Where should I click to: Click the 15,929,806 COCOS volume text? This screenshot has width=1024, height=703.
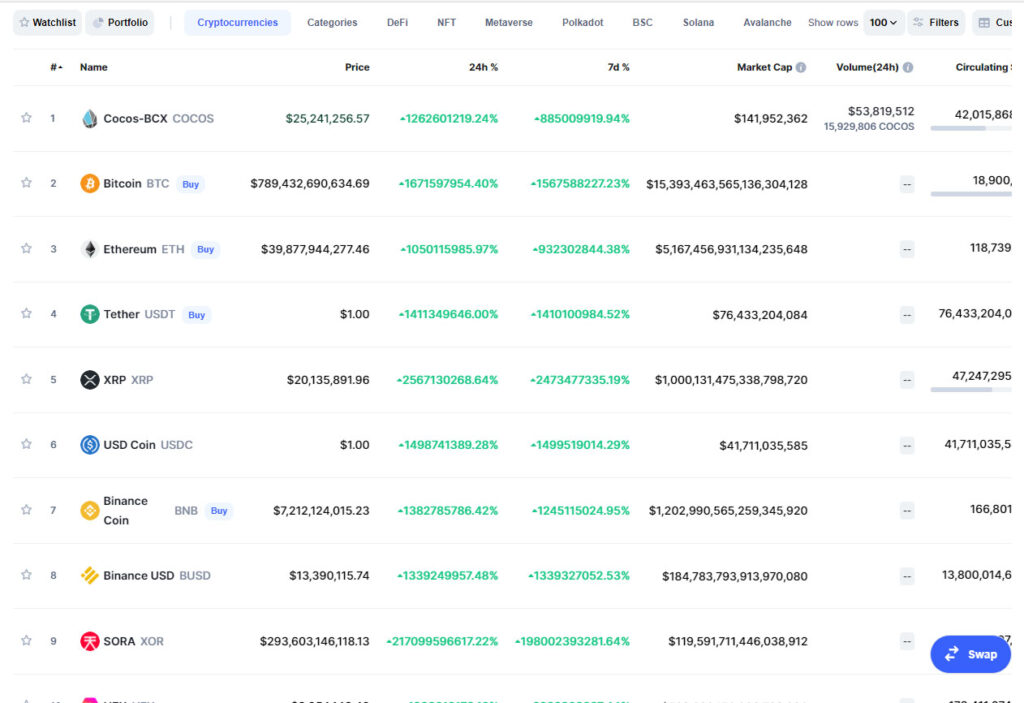click(x=869, y=127)
